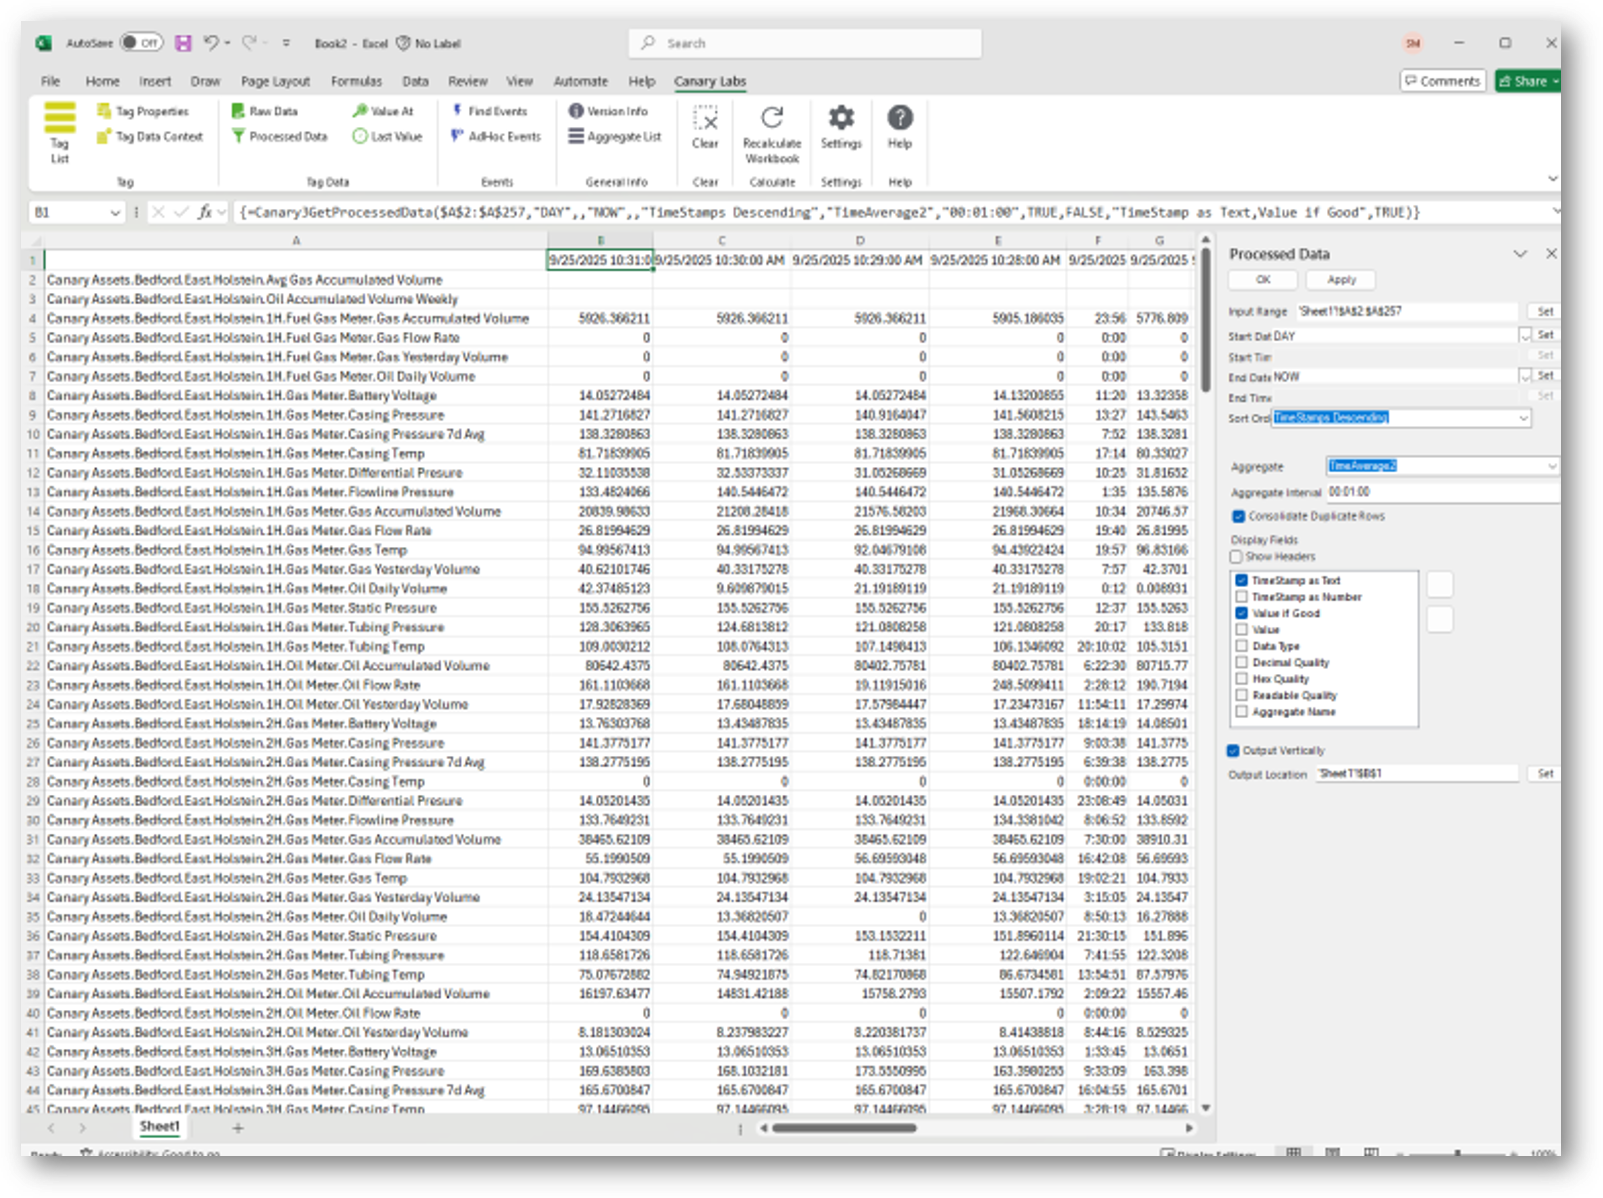The image size is (1603, 1198).
Task: Select the Processed Data ribbon tool
Action: (x=280, y=136)
